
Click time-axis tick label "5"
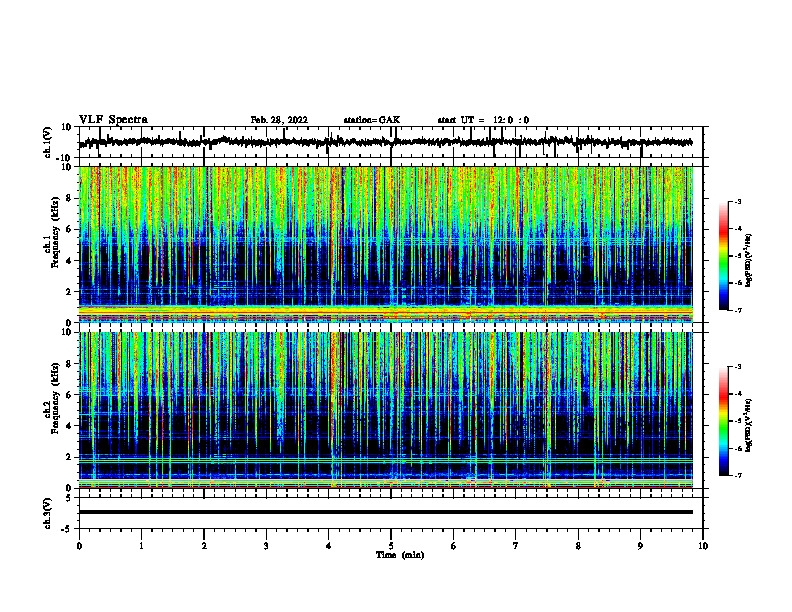pos(391,546)
